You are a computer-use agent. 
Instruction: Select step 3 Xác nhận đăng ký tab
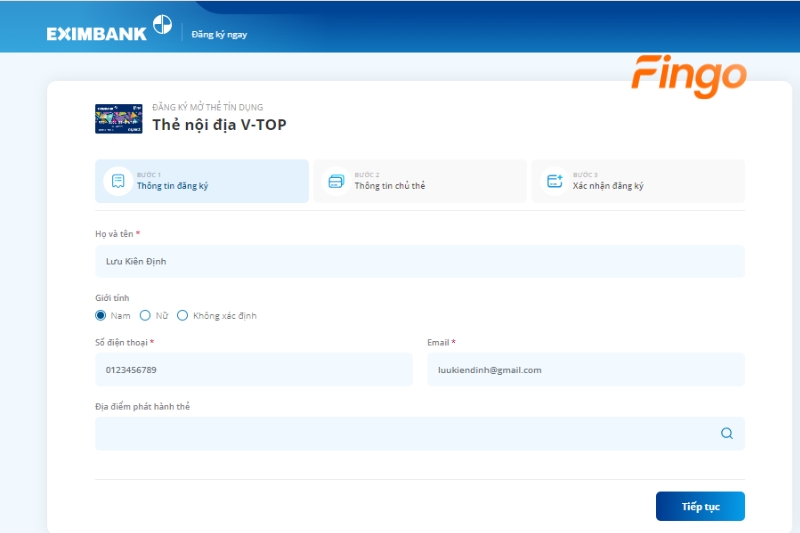(x=638, y=181)
